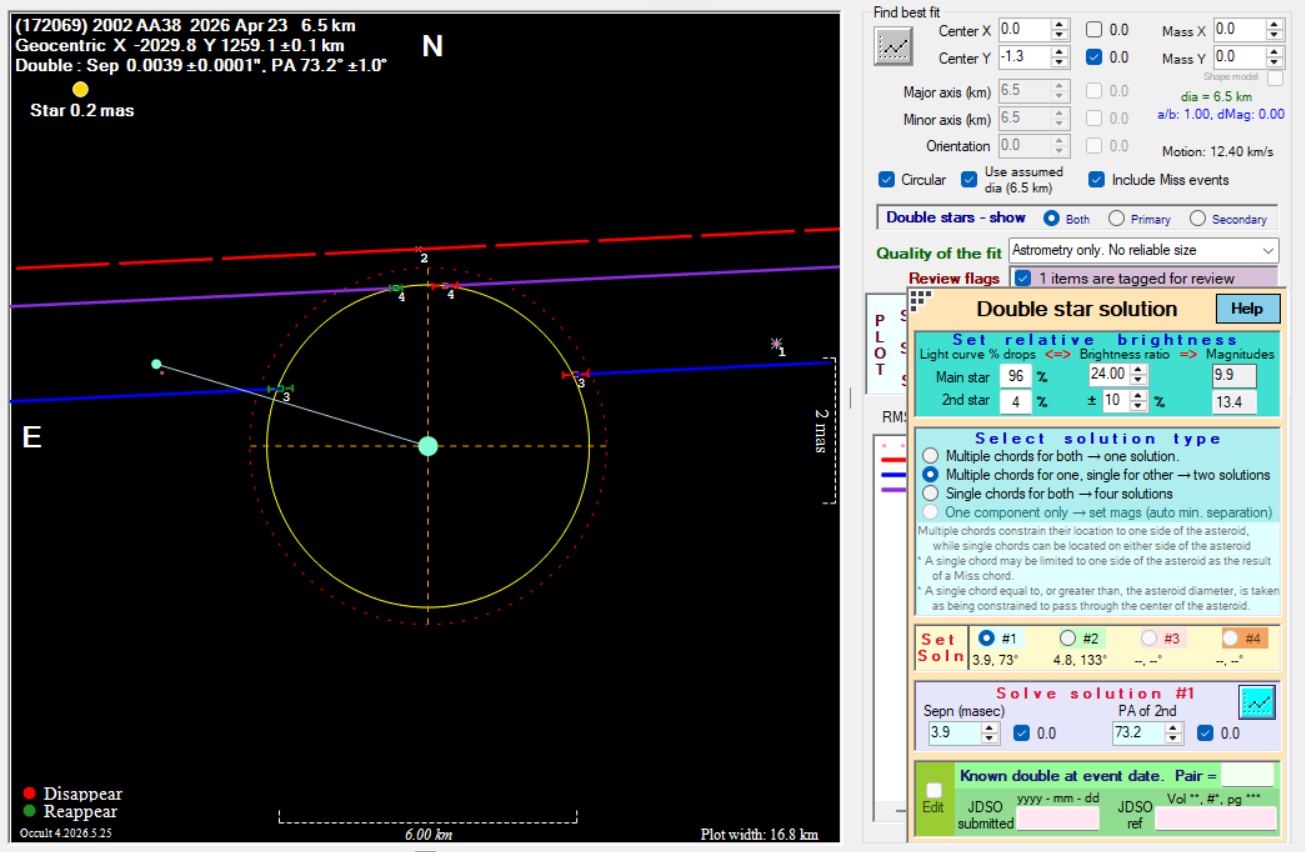This screenshot has width=1305, height=852.
Task: Increase the Brightness ratio 24.00 spinner
Action: (1138, 369)
